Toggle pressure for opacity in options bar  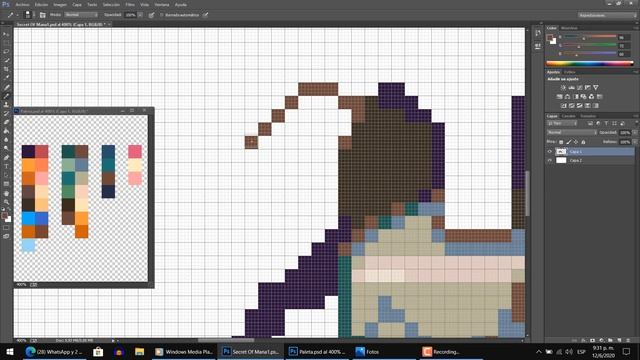[151, 15]
